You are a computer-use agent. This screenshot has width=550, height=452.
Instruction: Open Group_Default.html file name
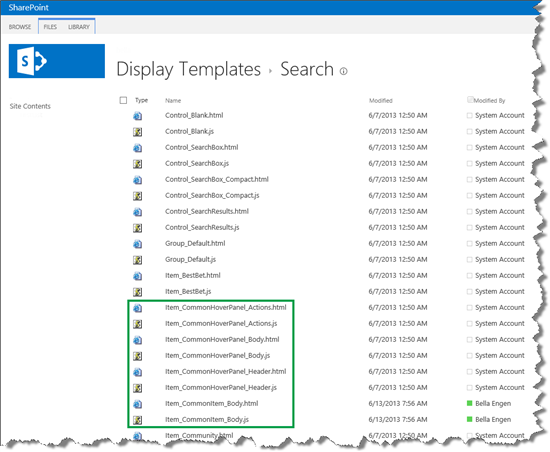[195, 243]
